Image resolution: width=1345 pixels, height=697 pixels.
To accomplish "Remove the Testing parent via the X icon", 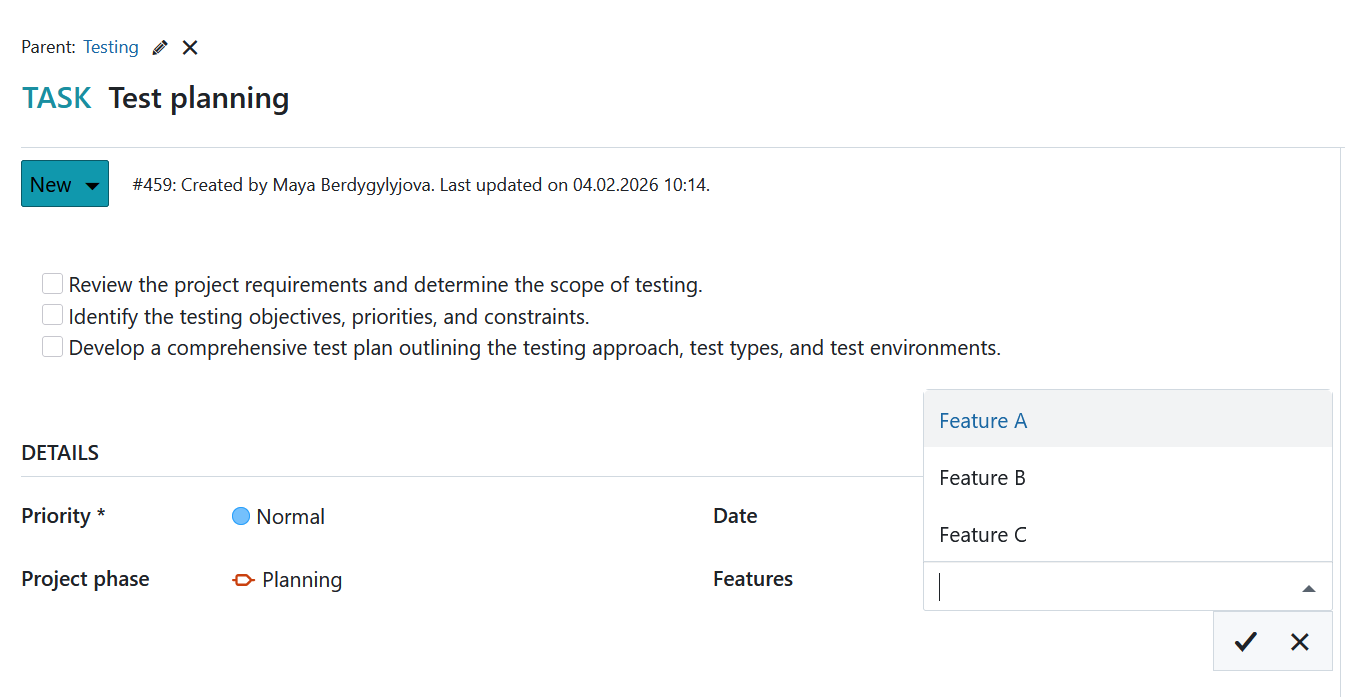I will click(189, 47).
